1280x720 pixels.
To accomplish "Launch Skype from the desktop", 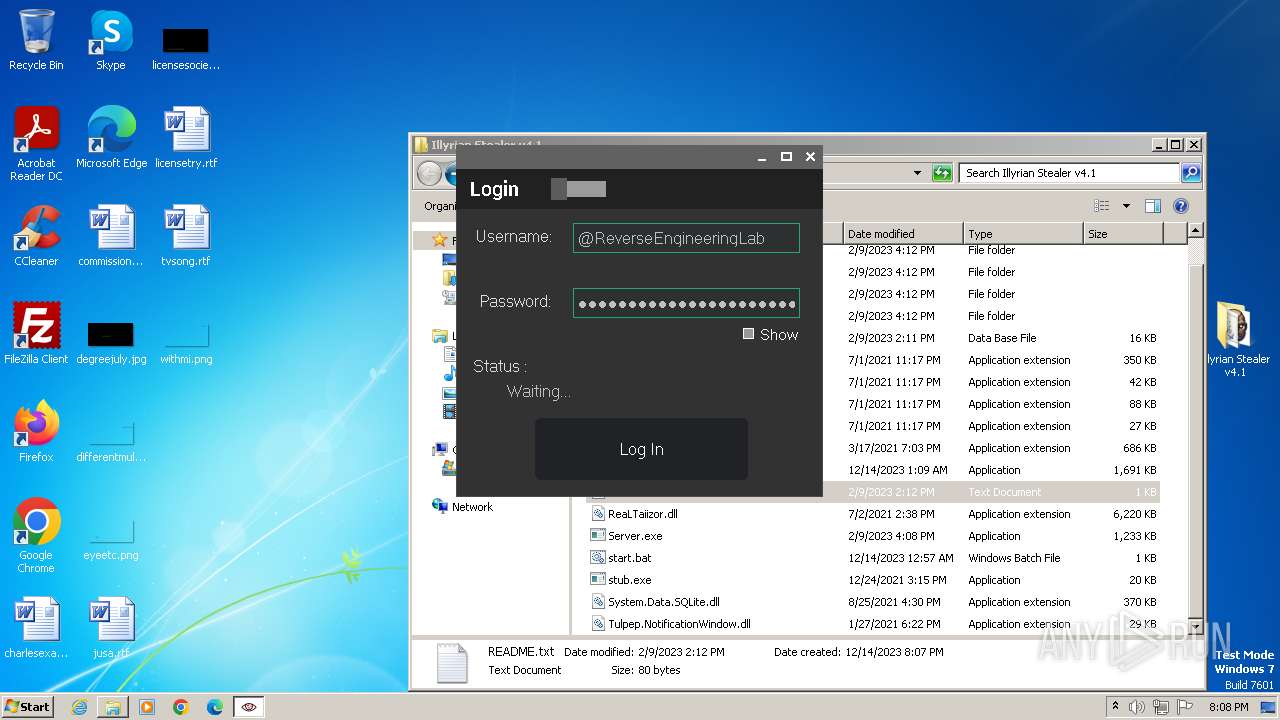I will 110,40.
